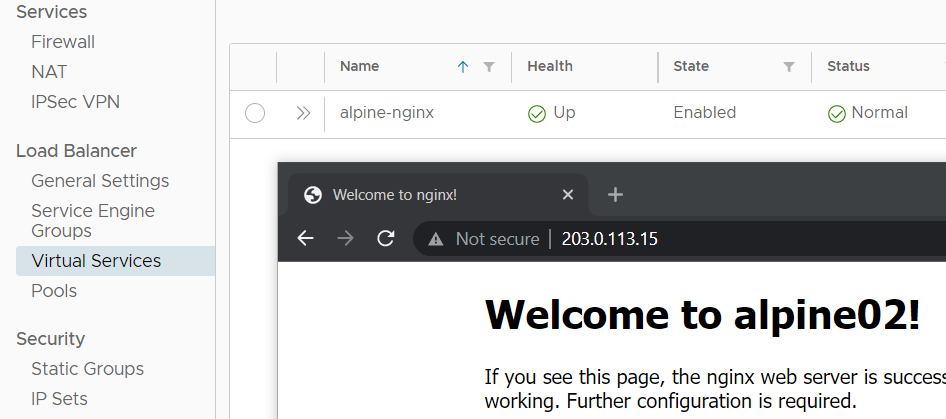Viewport: 946px width, 419px height.
Task: Click the Status column header
Action: coord(848,66)
